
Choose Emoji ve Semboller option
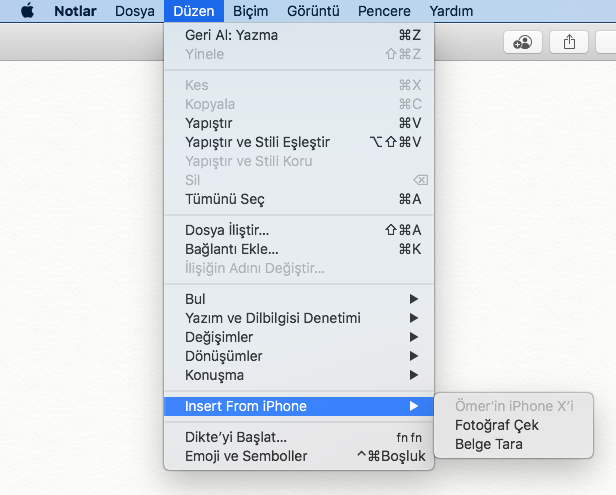pyautogui.click(x=246, y=456)
